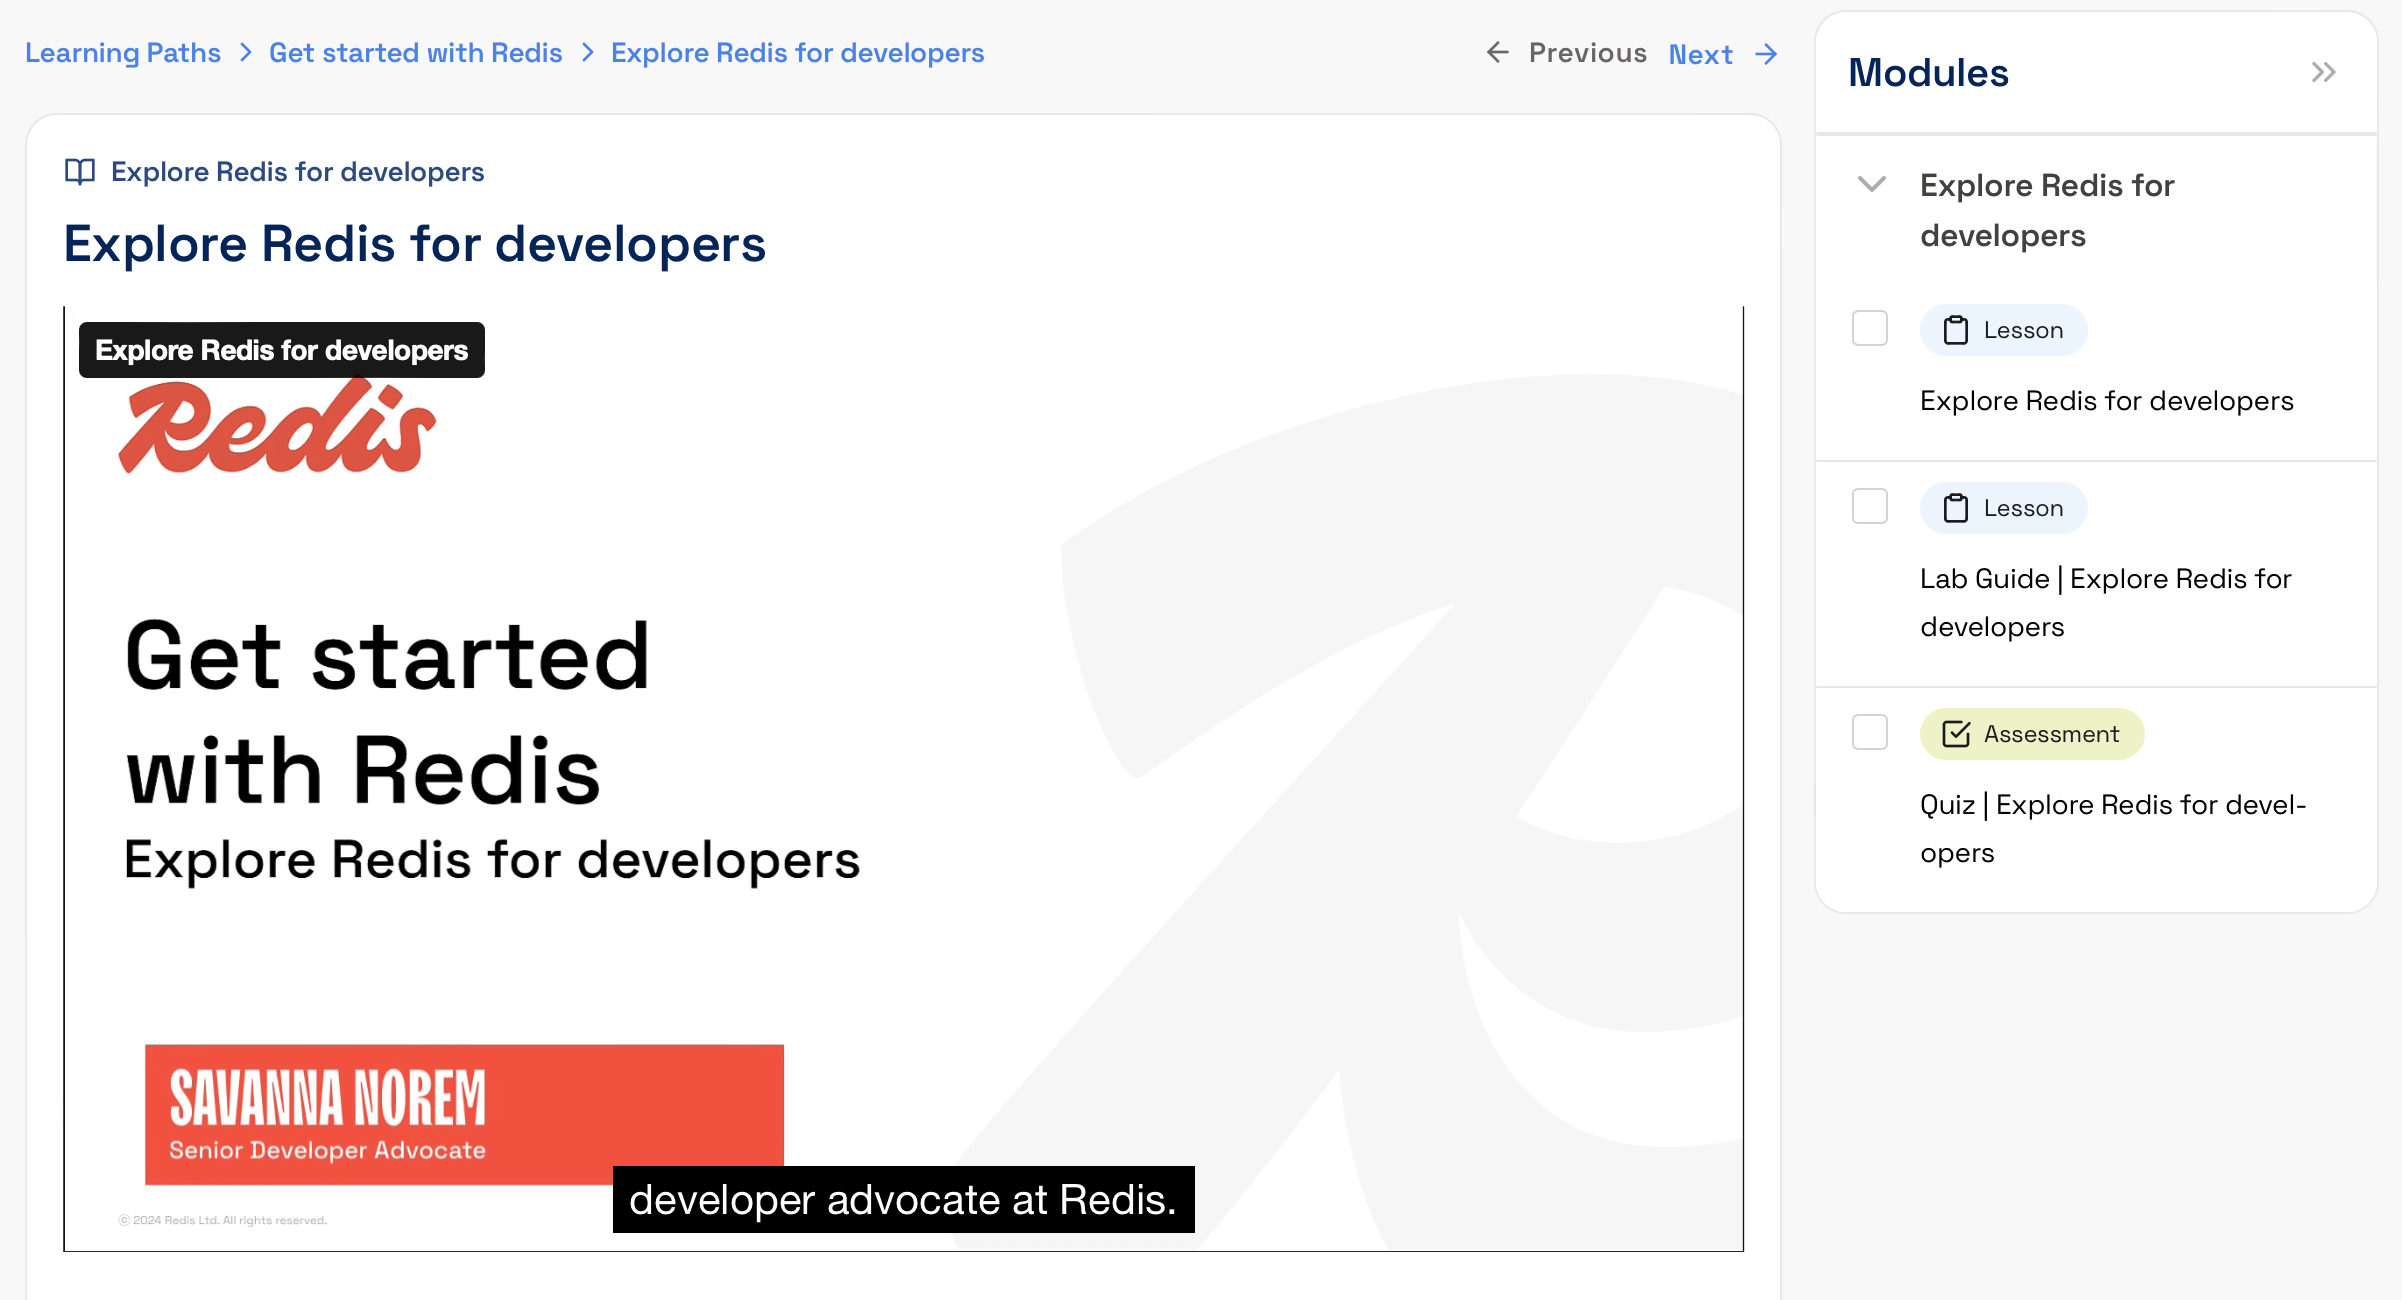Open Get started with Redis breadcrumb
Viewport: 2402px width, 1300px height.
pos(415,52)
